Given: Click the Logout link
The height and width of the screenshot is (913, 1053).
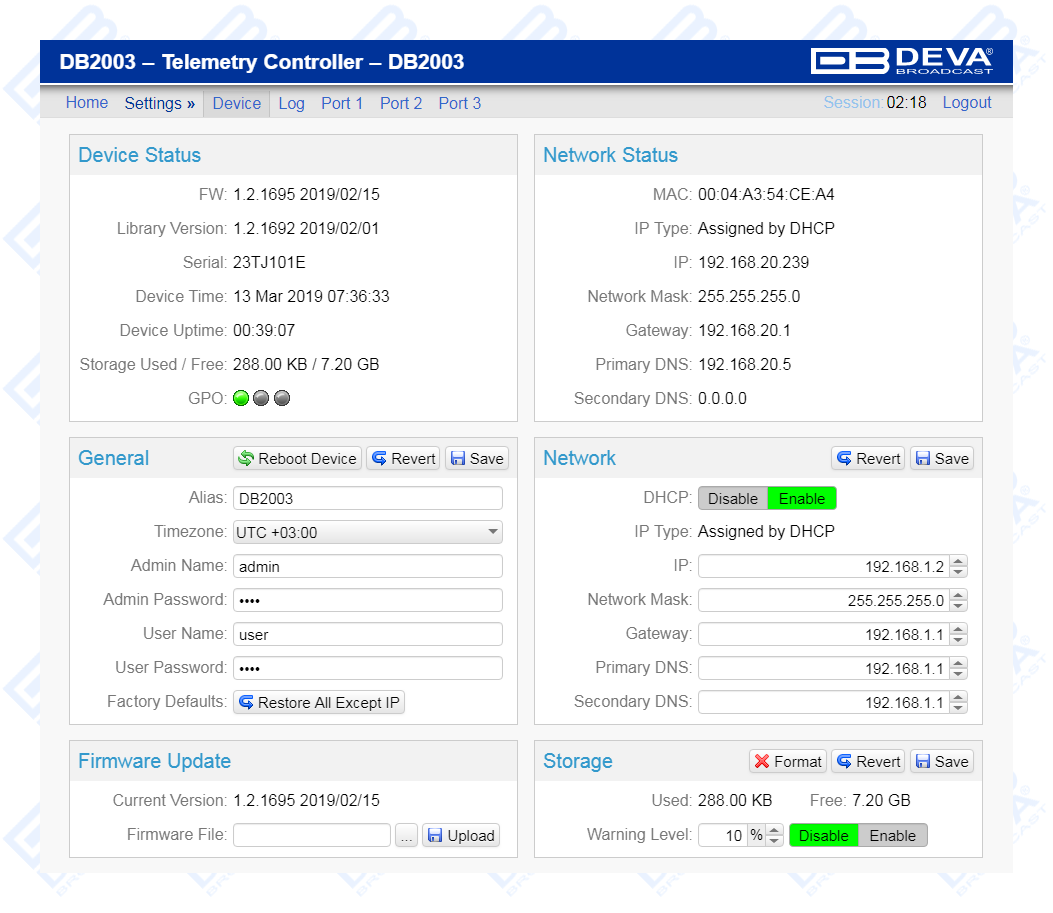Looking at the screenshot, I should [x=966, y=102].
